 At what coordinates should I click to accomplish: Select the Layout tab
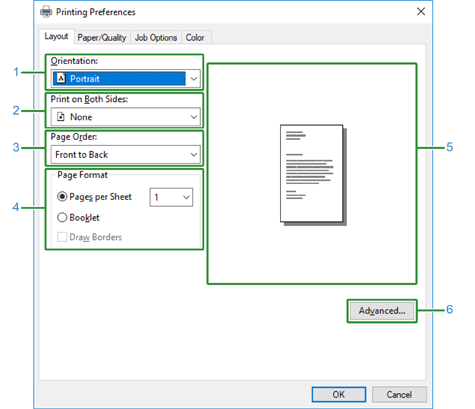click(56, 36)
